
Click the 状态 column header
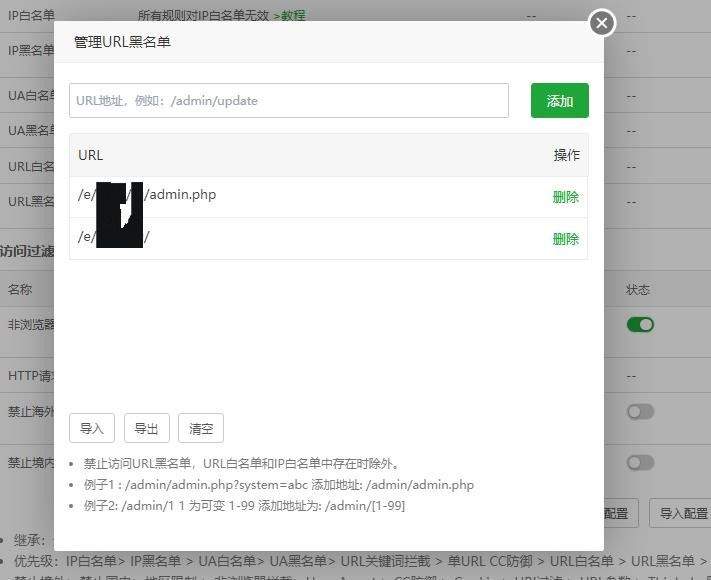(638, 290)
